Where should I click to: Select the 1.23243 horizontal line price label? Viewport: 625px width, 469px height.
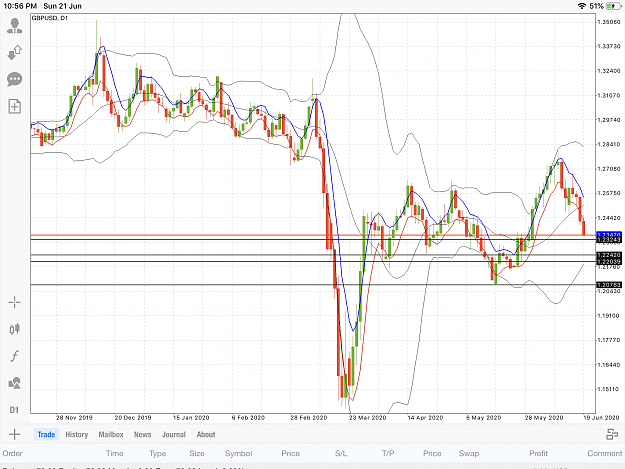click(609, 240)
